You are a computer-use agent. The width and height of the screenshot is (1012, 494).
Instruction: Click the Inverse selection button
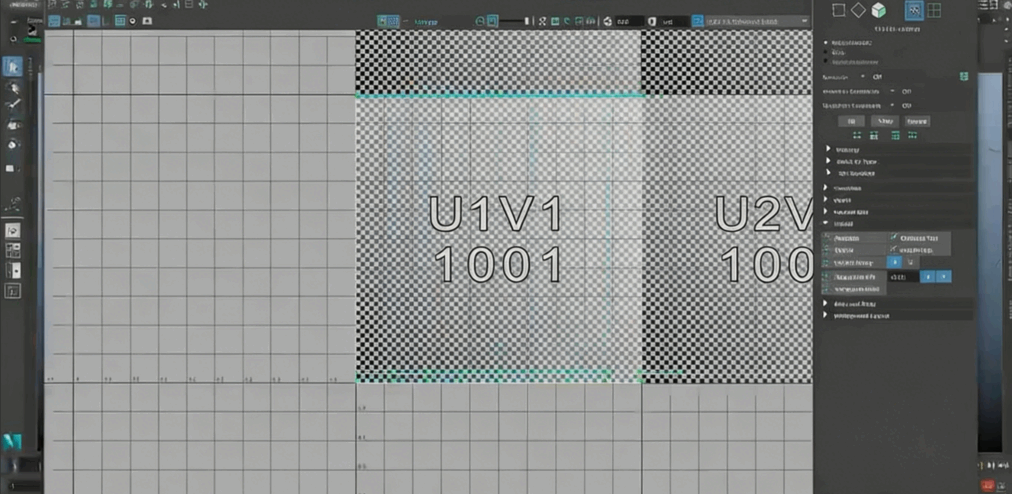click(x=910, y=120)
